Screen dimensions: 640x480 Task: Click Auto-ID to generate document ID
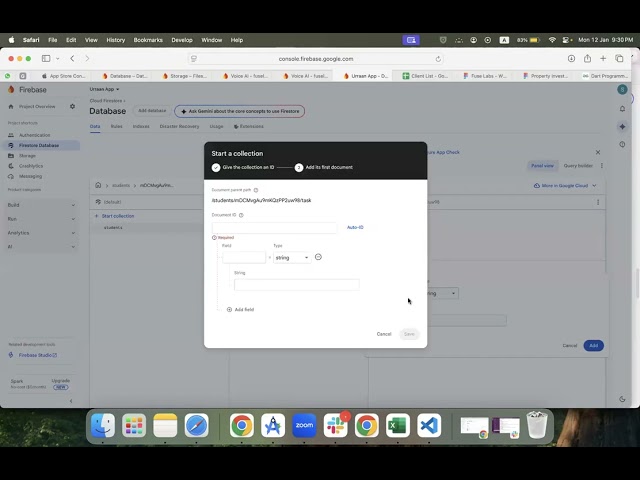355,227
